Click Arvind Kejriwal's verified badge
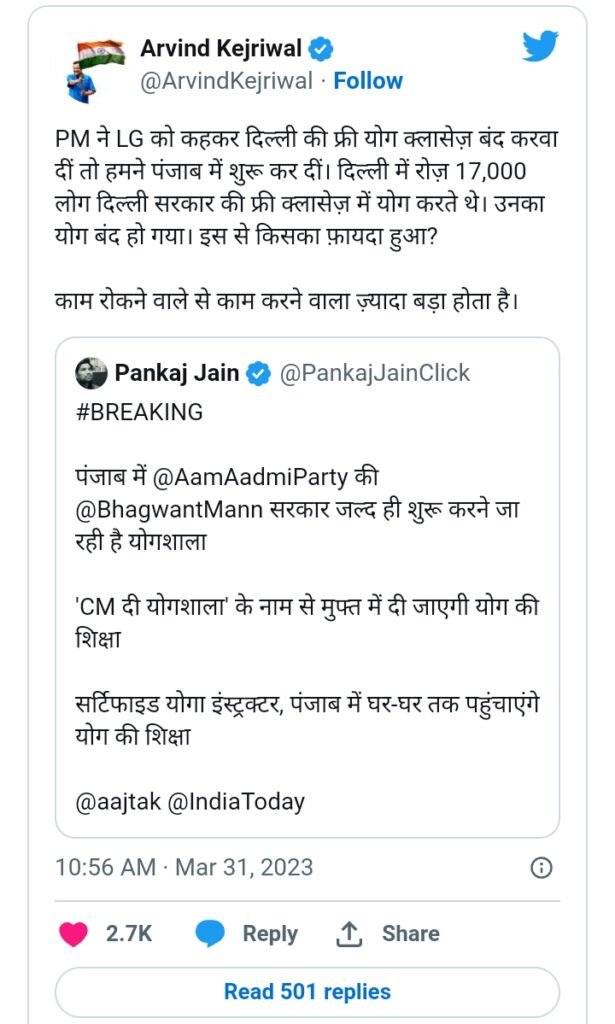 click(321, 49)
